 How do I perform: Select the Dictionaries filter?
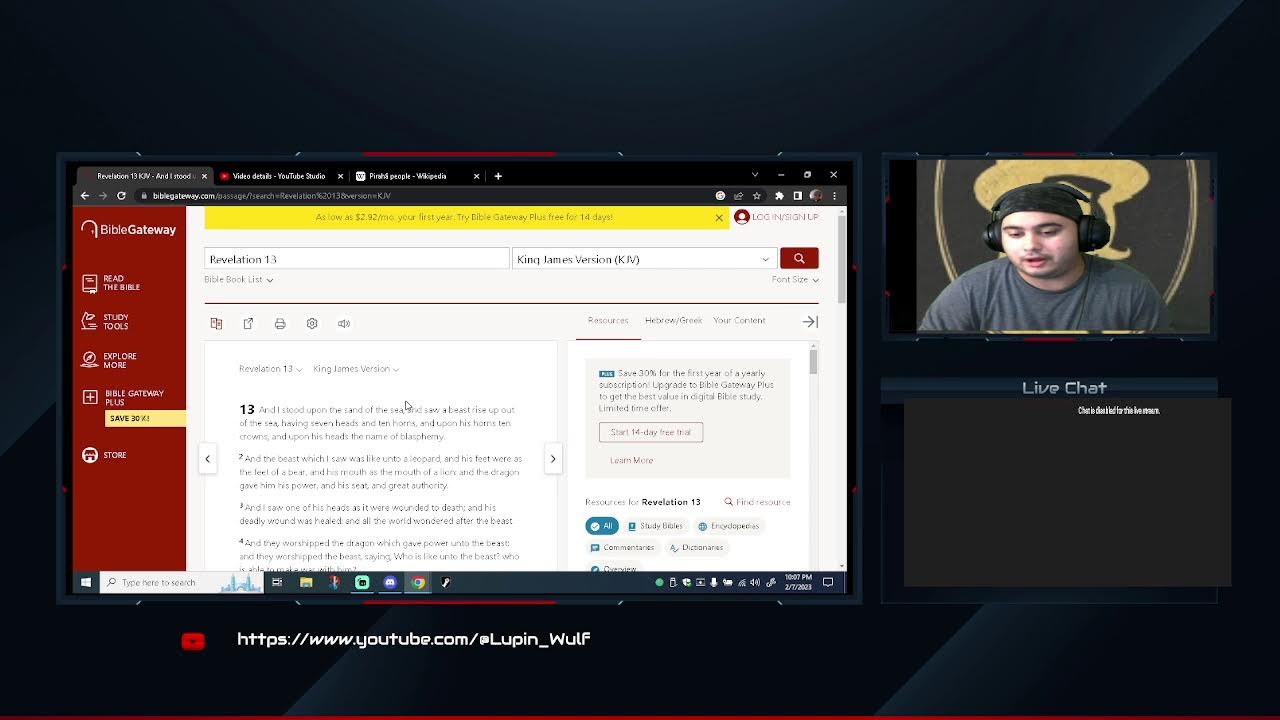(x=696, y=548)
